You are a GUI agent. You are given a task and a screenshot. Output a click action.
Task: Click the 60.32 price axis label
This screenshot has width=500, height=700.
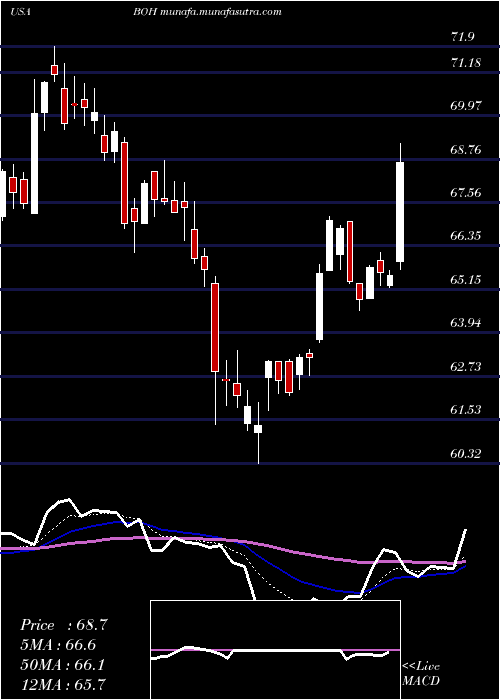(x=466, y=454)
